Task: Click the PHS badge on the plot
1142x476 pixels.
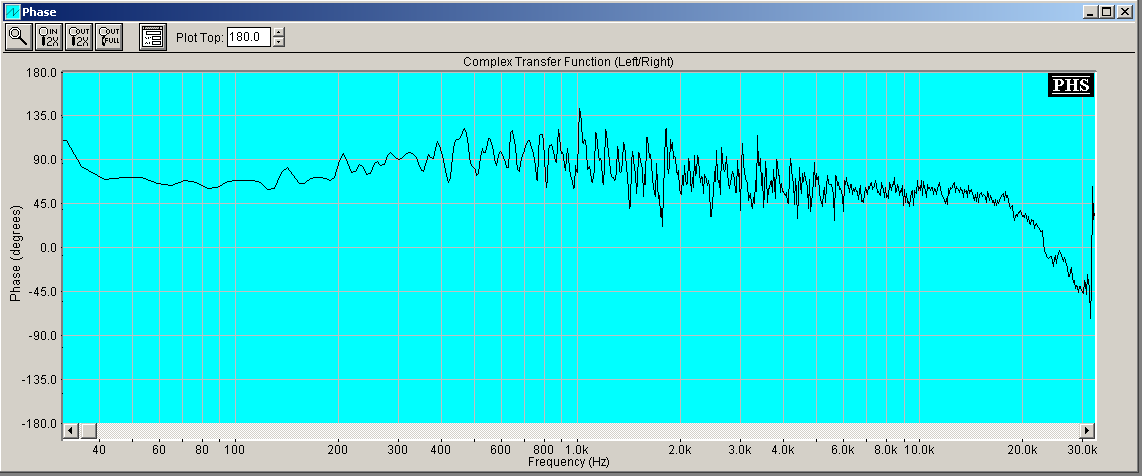Action: click(1071, 85)
